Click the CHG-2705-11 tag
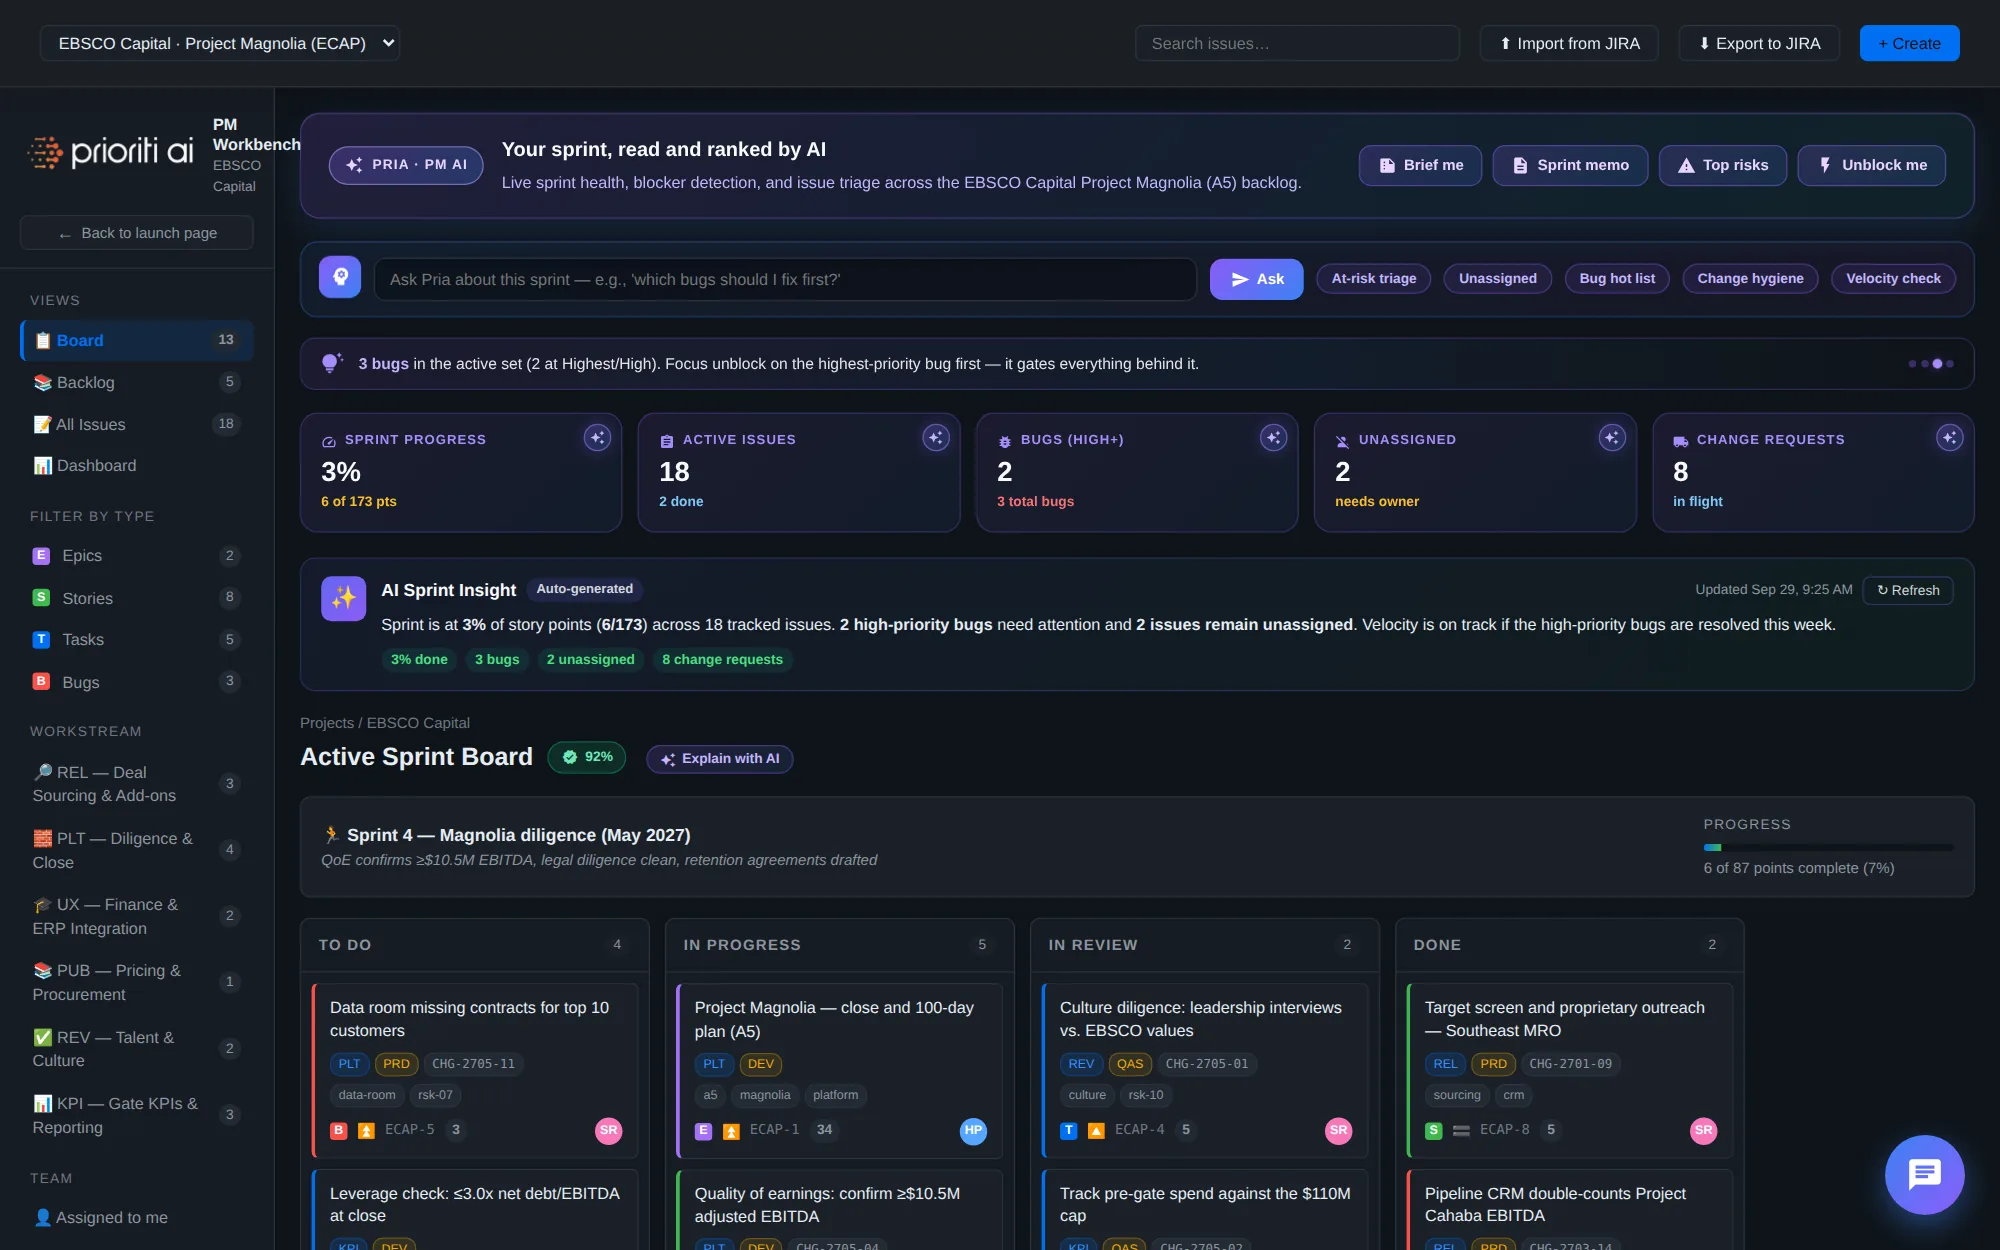The height and width of the screenshot is (1250, 2000). [473, 1064]
